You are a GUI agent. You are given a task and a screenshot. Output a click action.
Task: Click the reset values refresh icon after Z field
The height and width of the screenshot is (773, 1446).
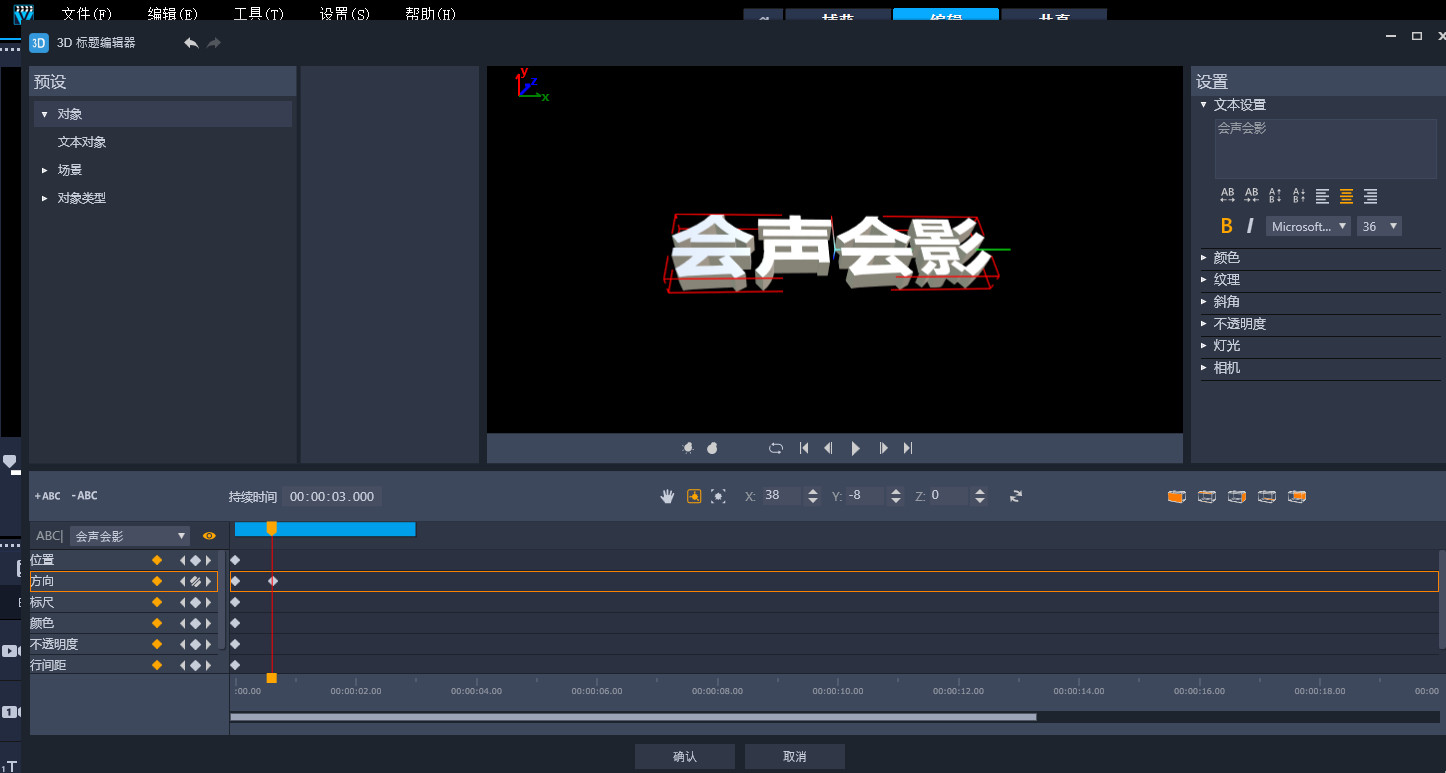1016,496
